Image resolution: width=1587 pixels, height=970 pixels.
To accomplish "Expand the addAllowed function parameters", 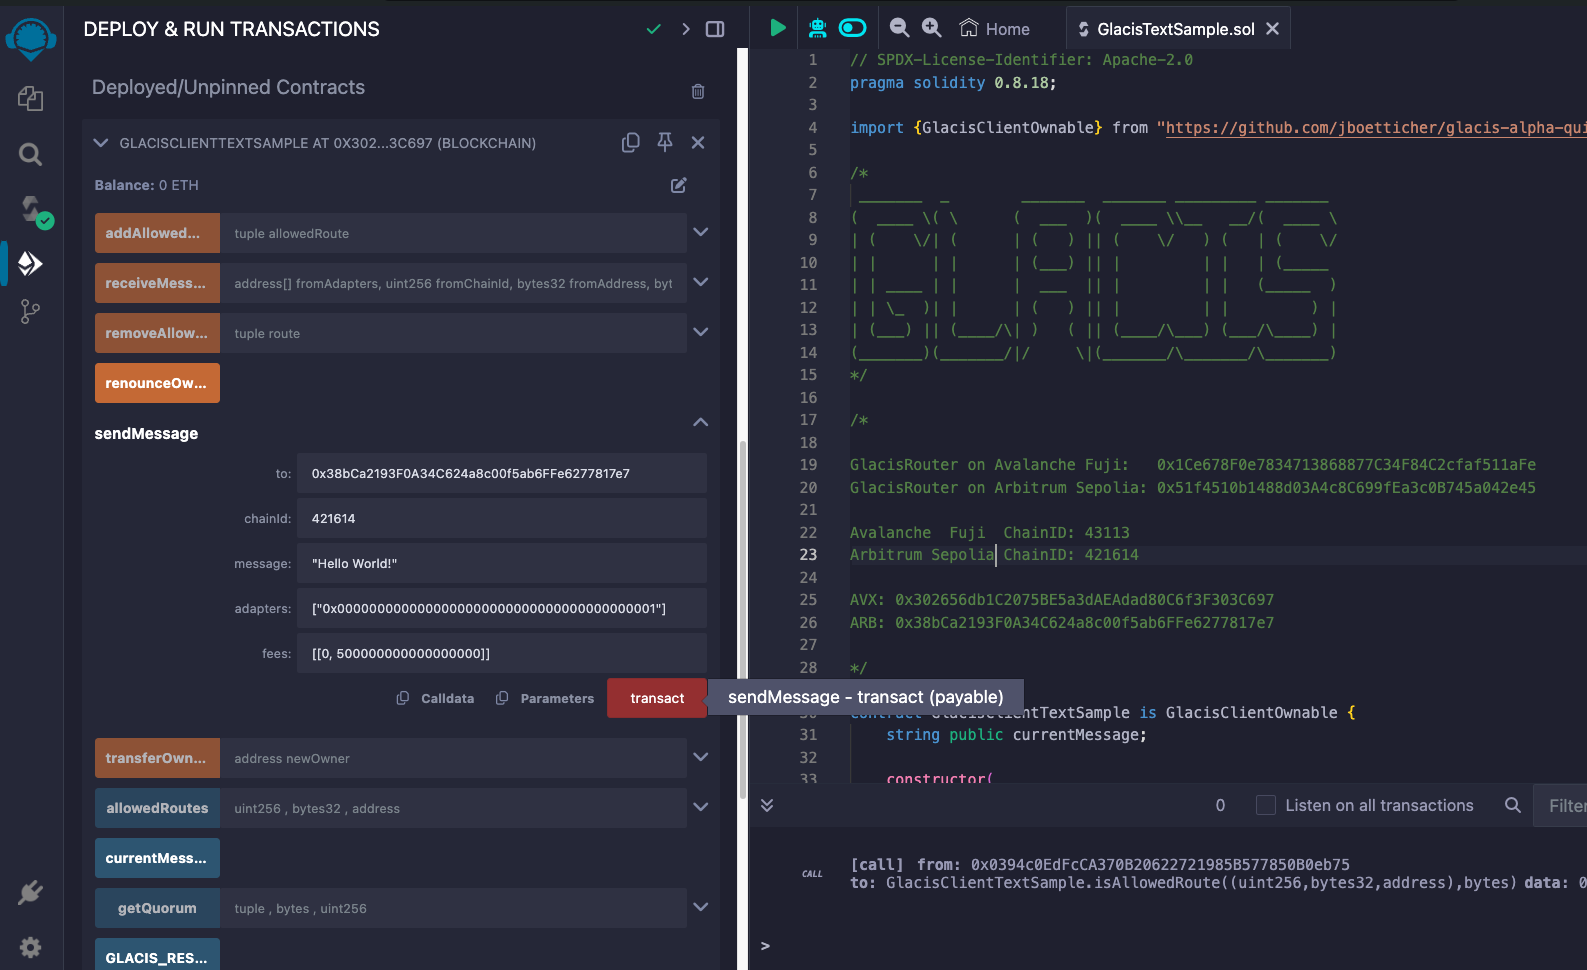I will coord(701,232).
